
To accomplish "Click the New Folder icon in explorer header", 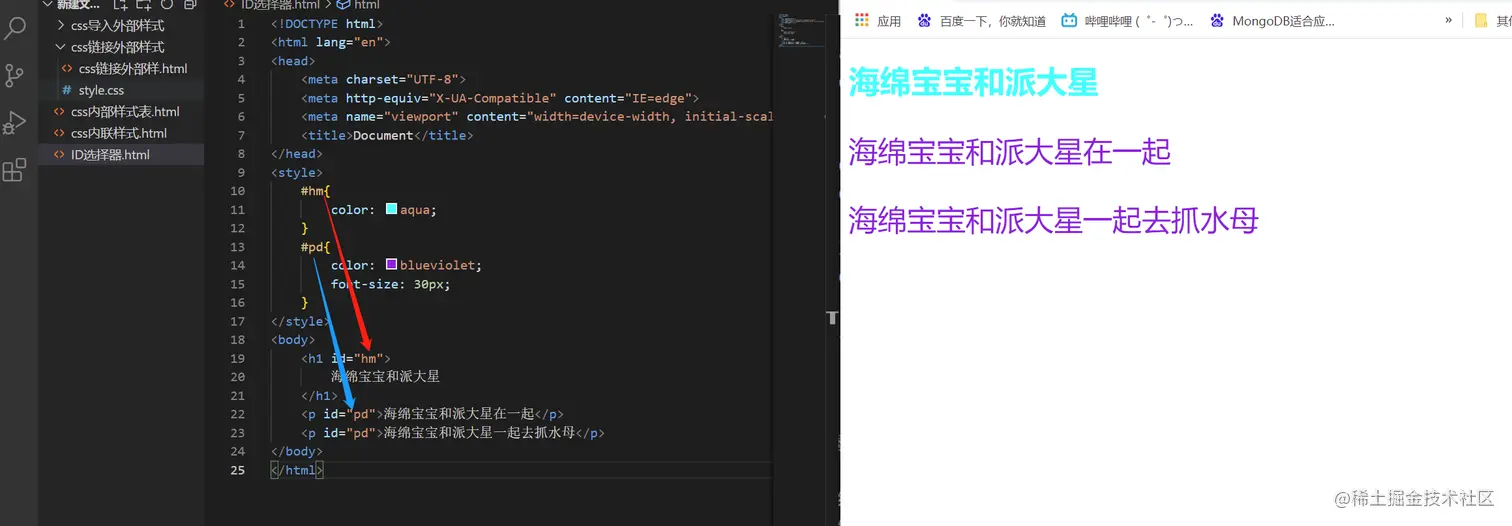I will click(x=144, y=5).
